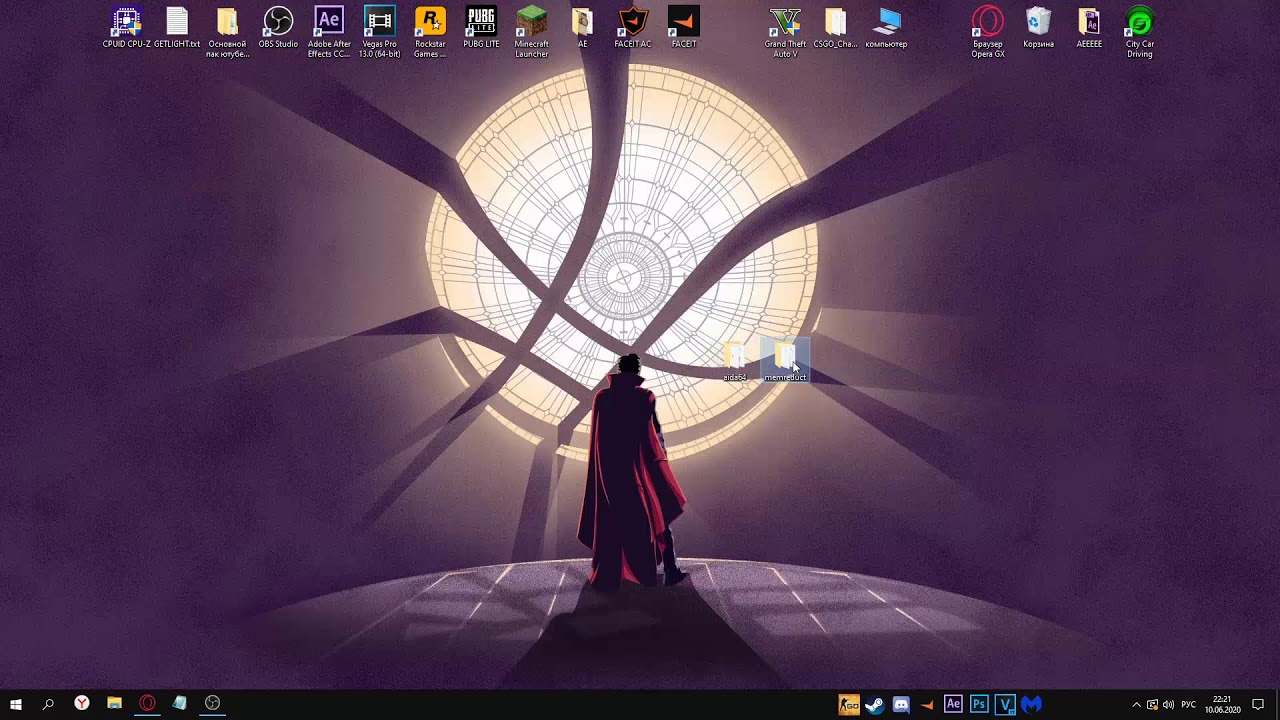Select the AEEEEE file icon
This screenshot has width=1280, height=720.
point(1089,28)
